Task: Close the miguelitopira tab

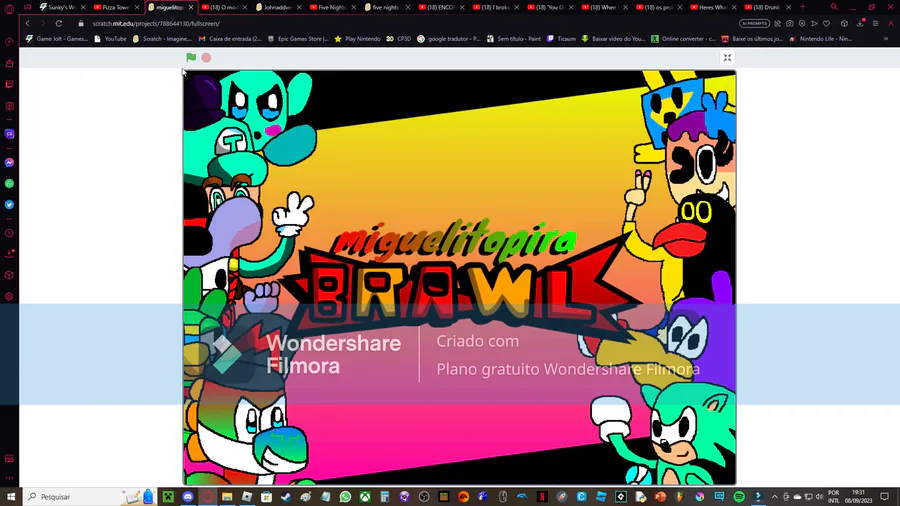Action: [x=191, y=7]
